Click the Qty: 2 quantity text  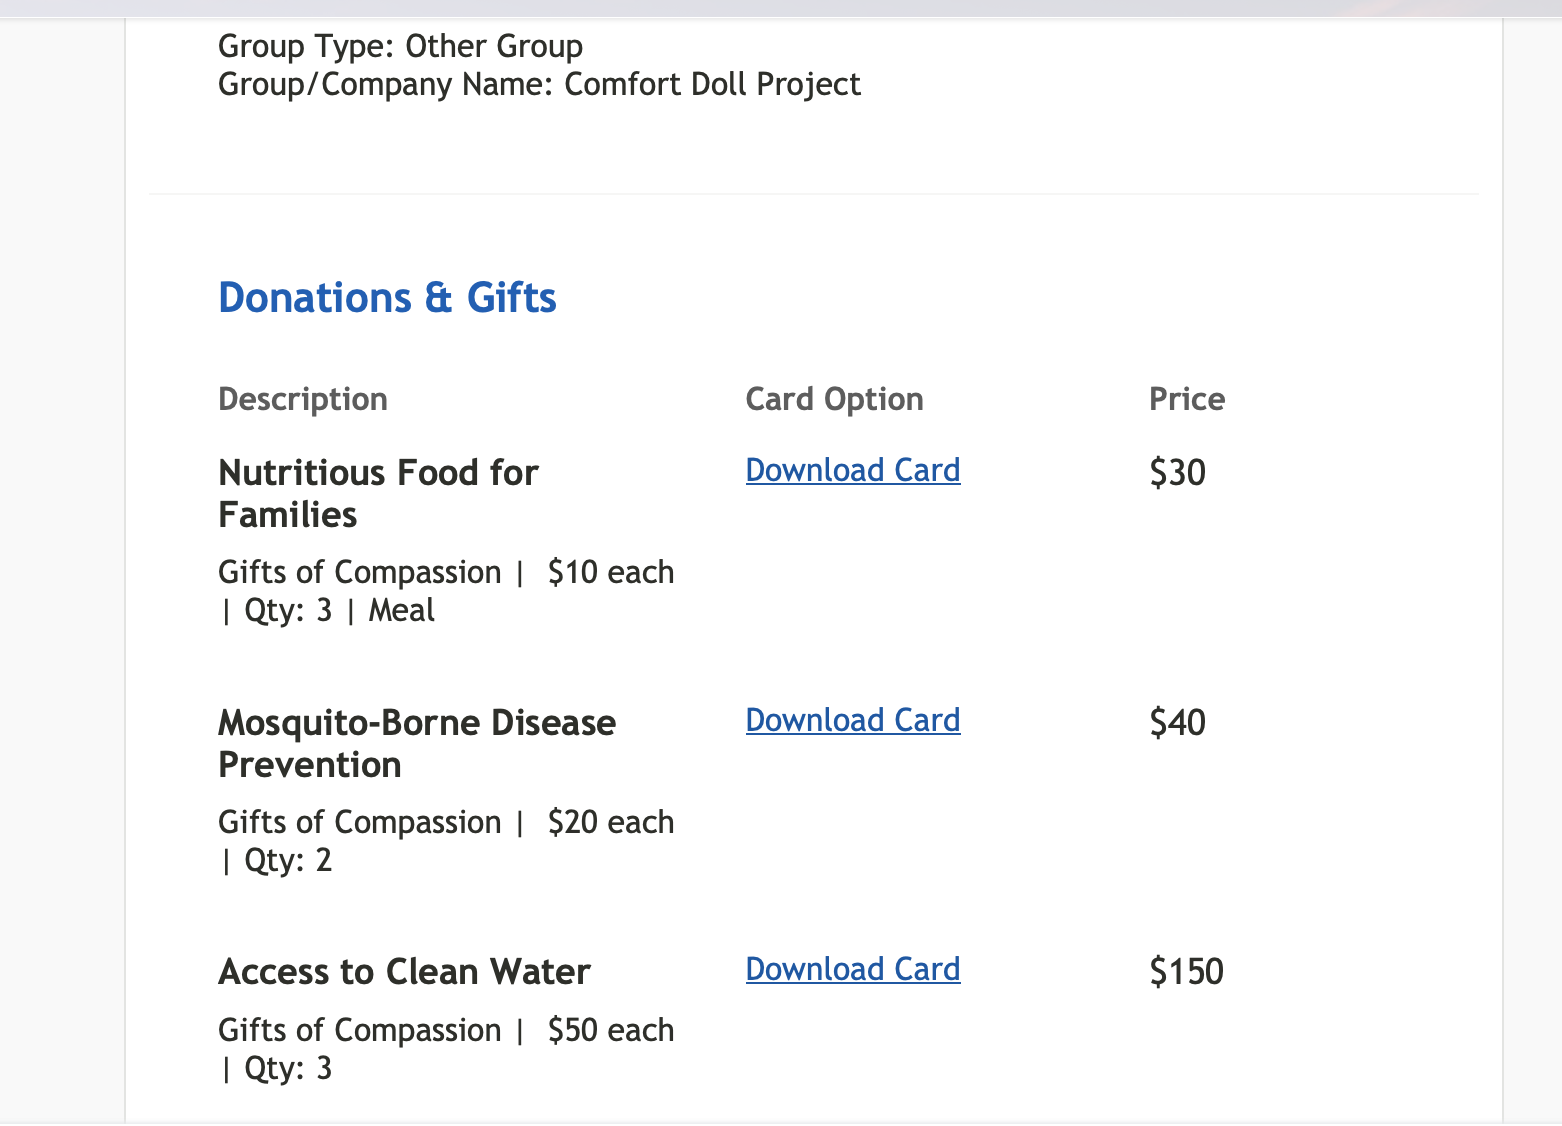coord(287,860)
